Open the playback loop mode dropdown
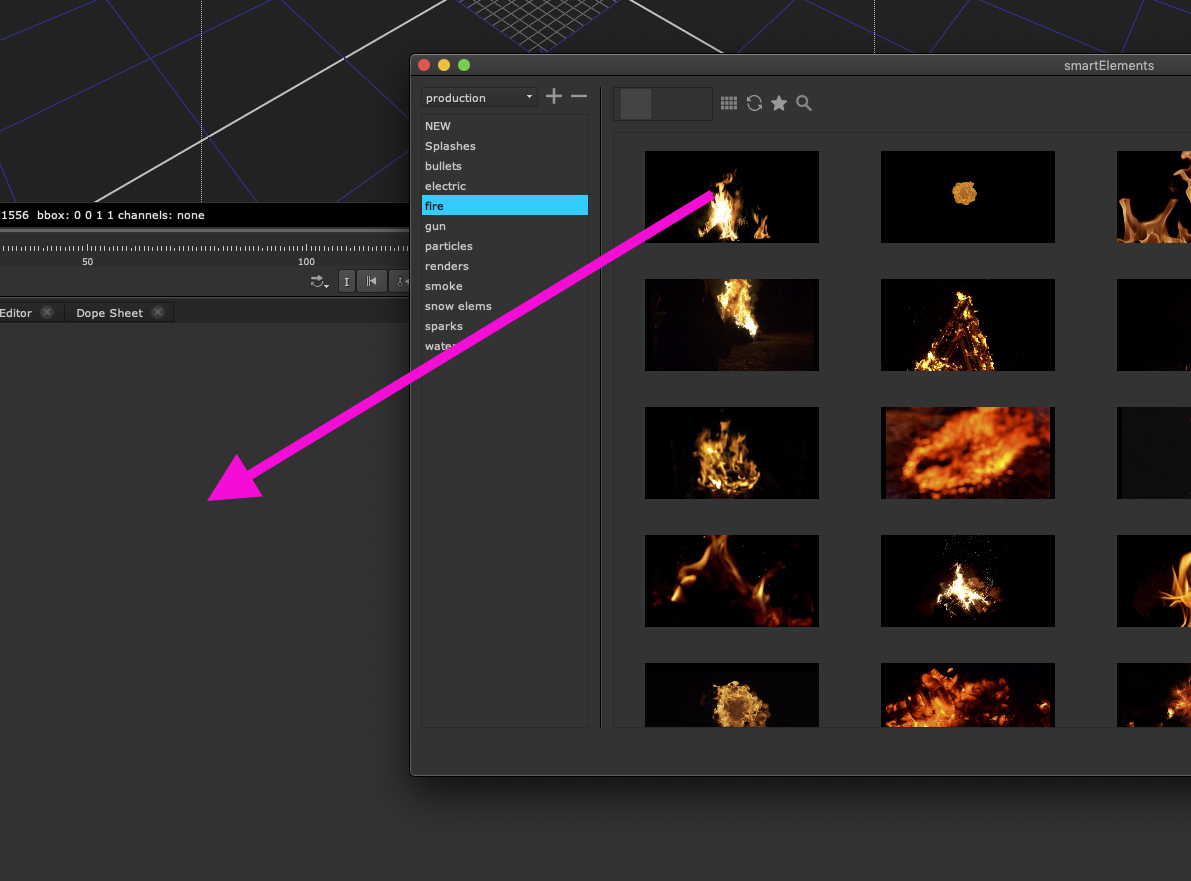The height and width of the screenshot is (881, 1191). pyautogui.click(x=320, y=282)
